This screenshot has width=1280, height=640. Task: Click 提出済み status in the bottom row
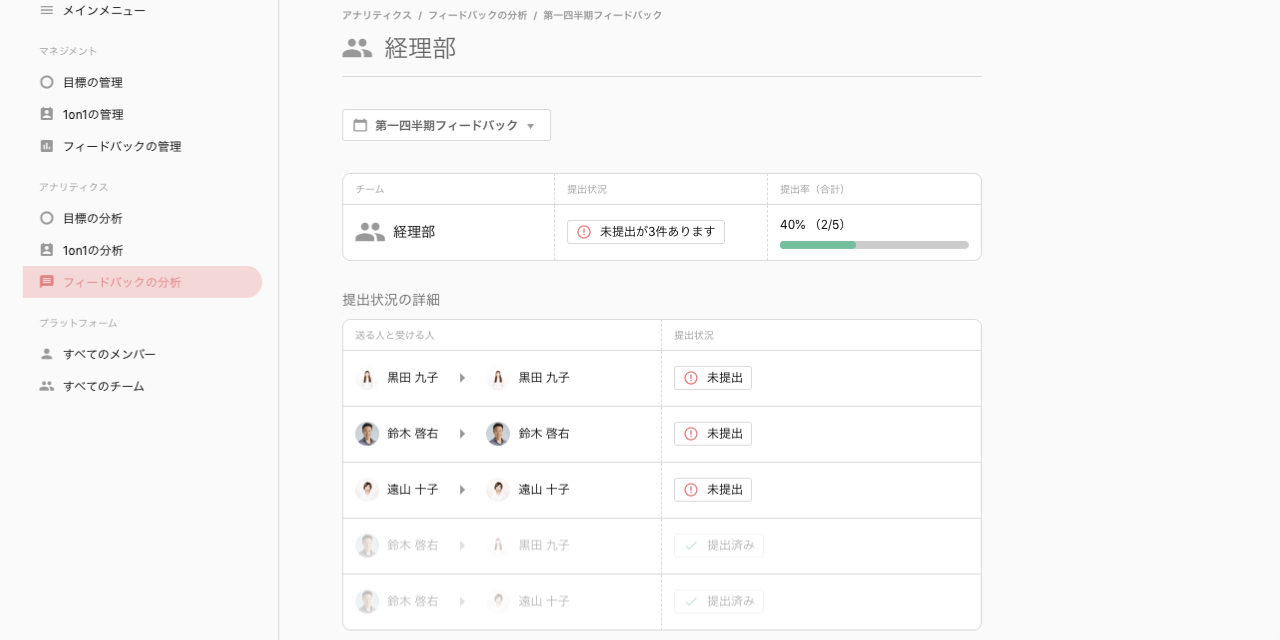pos(719,601)
